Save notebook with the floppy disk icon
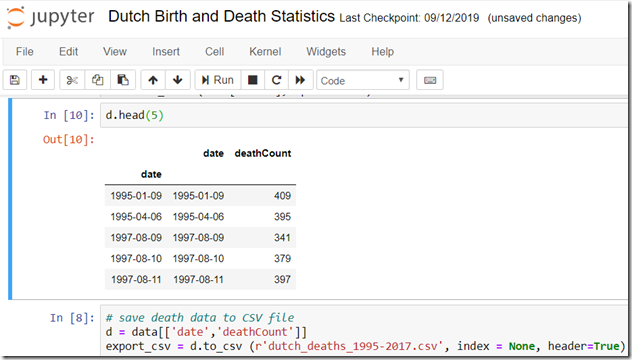The image size is (632, 360). (15, 80)
